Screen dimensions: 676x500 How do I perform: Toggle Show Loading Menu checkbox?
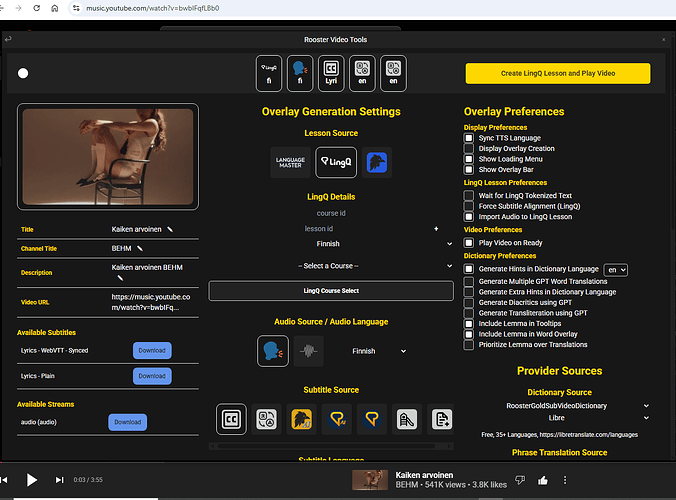(x=469, y=159)
